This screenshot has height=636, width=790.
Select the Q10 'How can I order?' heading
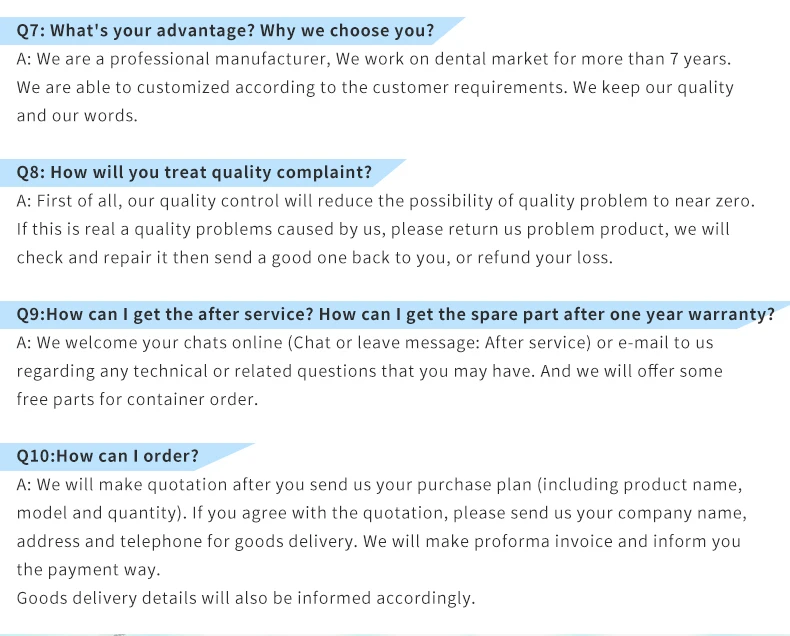(108, 456)
